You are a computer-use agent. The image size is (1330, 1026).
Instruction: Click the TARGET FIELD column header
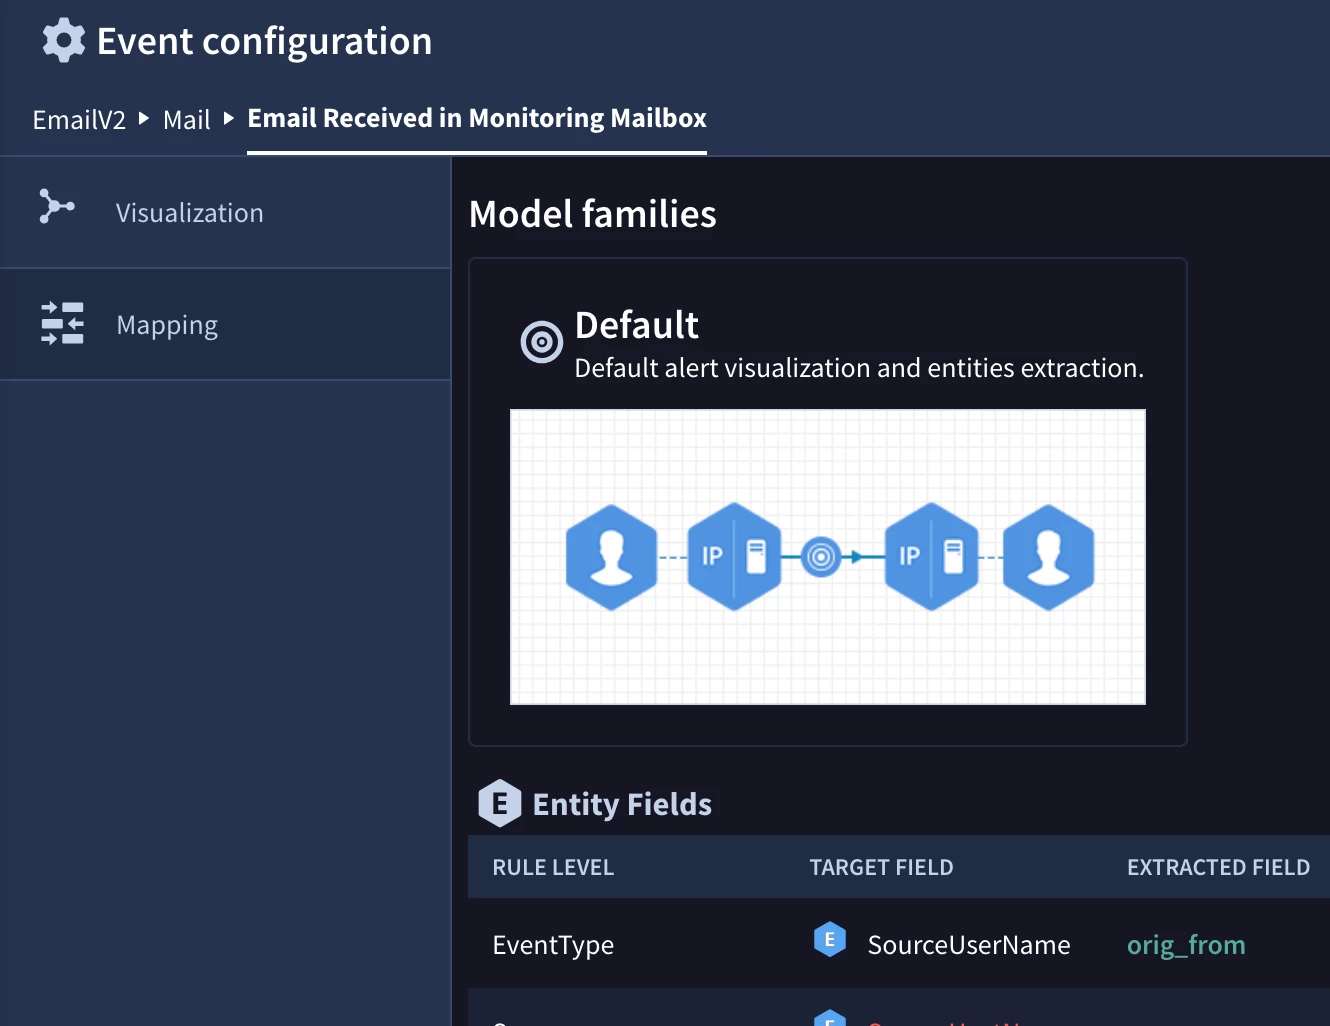click(881, 867)
